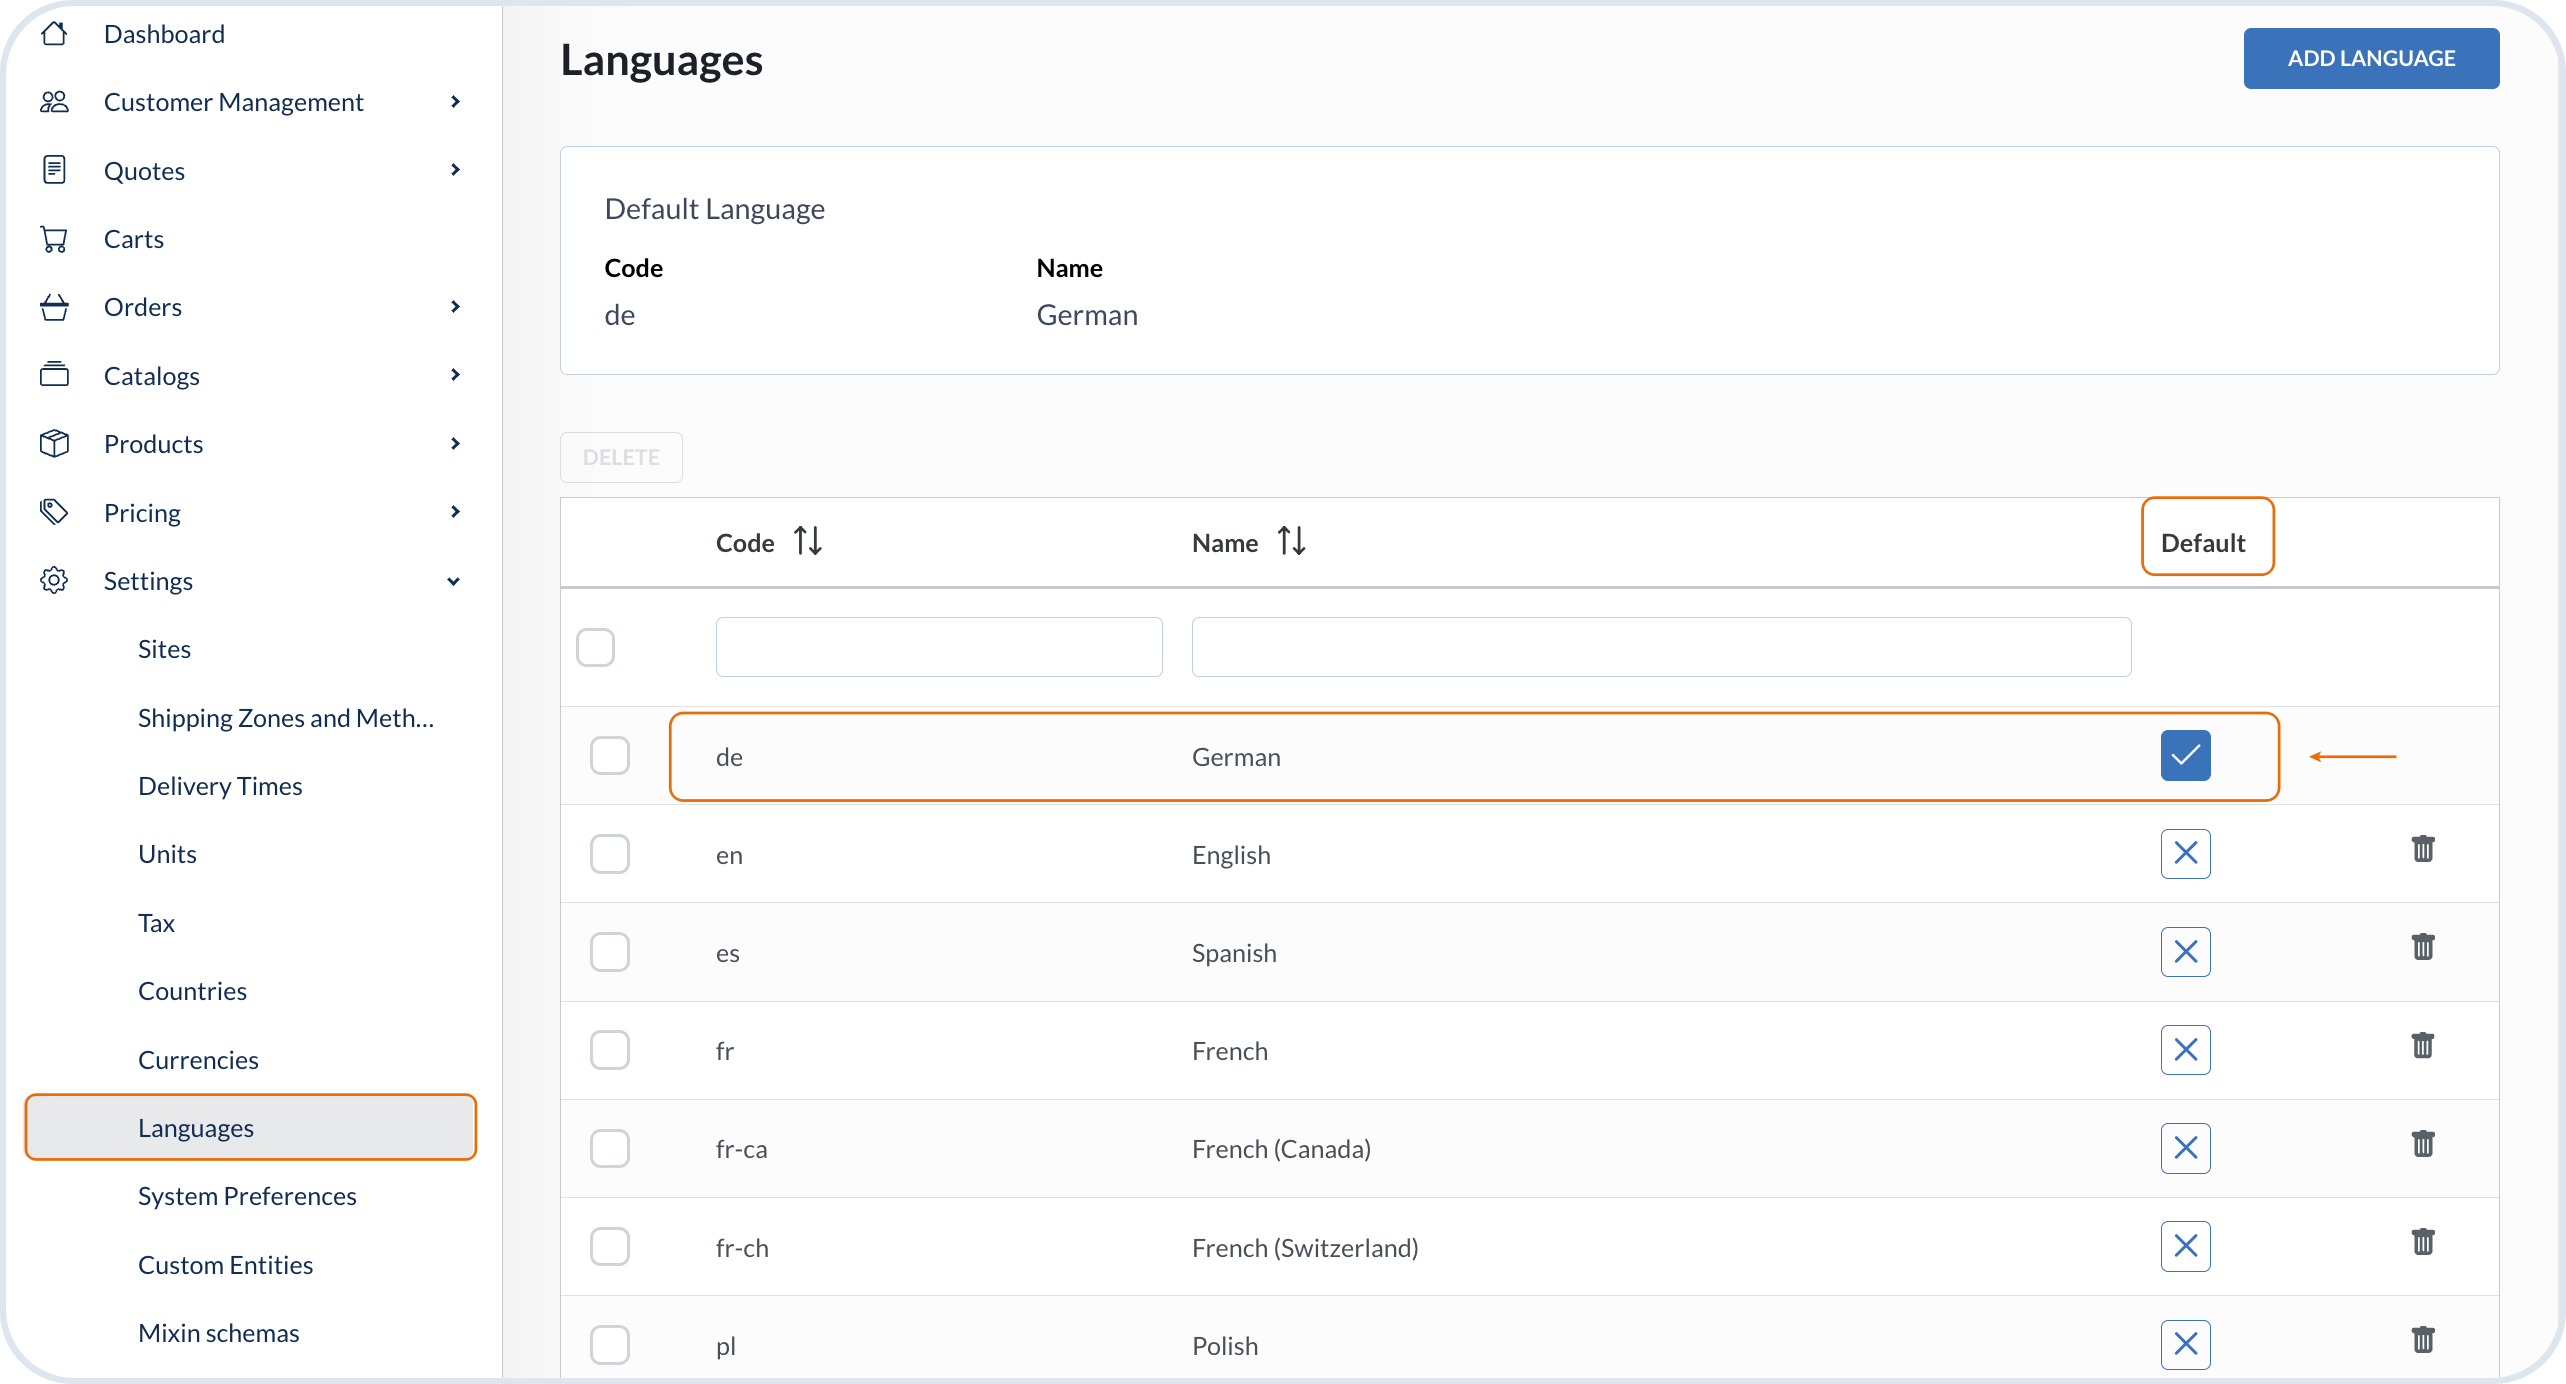Delete the English language with trash icon
The image size is (2566, 1384).
coord(2422,849)
